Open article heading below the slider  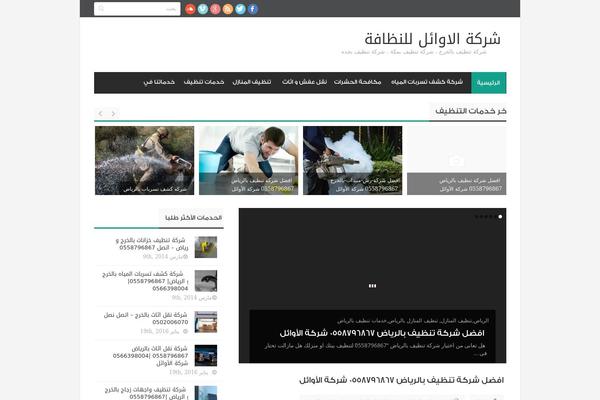pyautogui.click(x=401, y=380)
